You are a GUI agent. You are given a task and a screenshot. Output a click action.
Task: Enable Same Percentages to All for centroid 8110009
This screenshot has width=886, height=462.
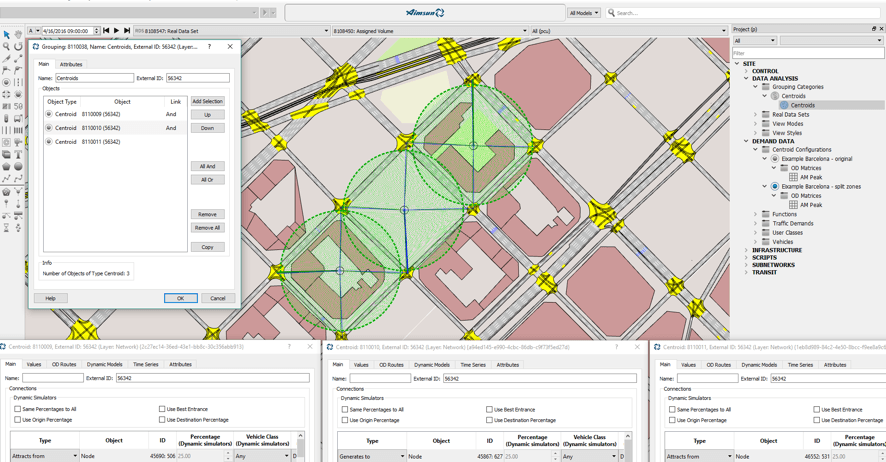click(x=18, y=409)
